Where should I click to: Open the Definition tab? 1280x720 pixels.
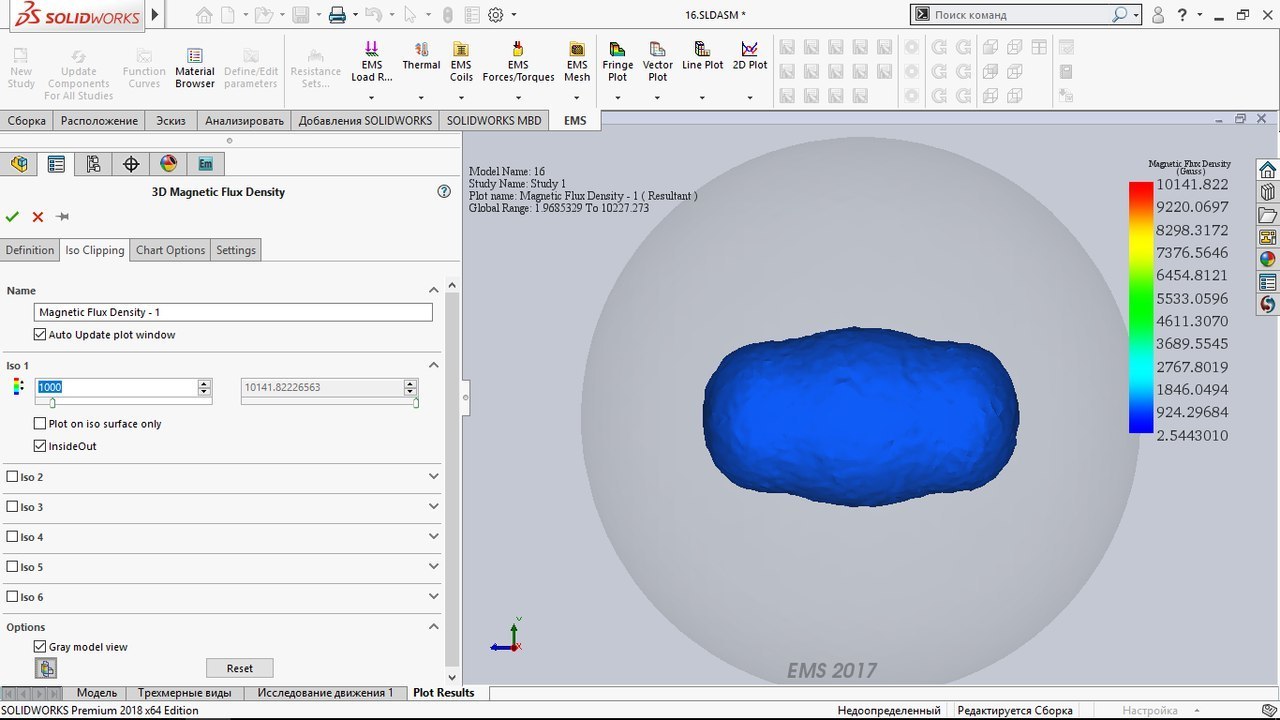30,250
